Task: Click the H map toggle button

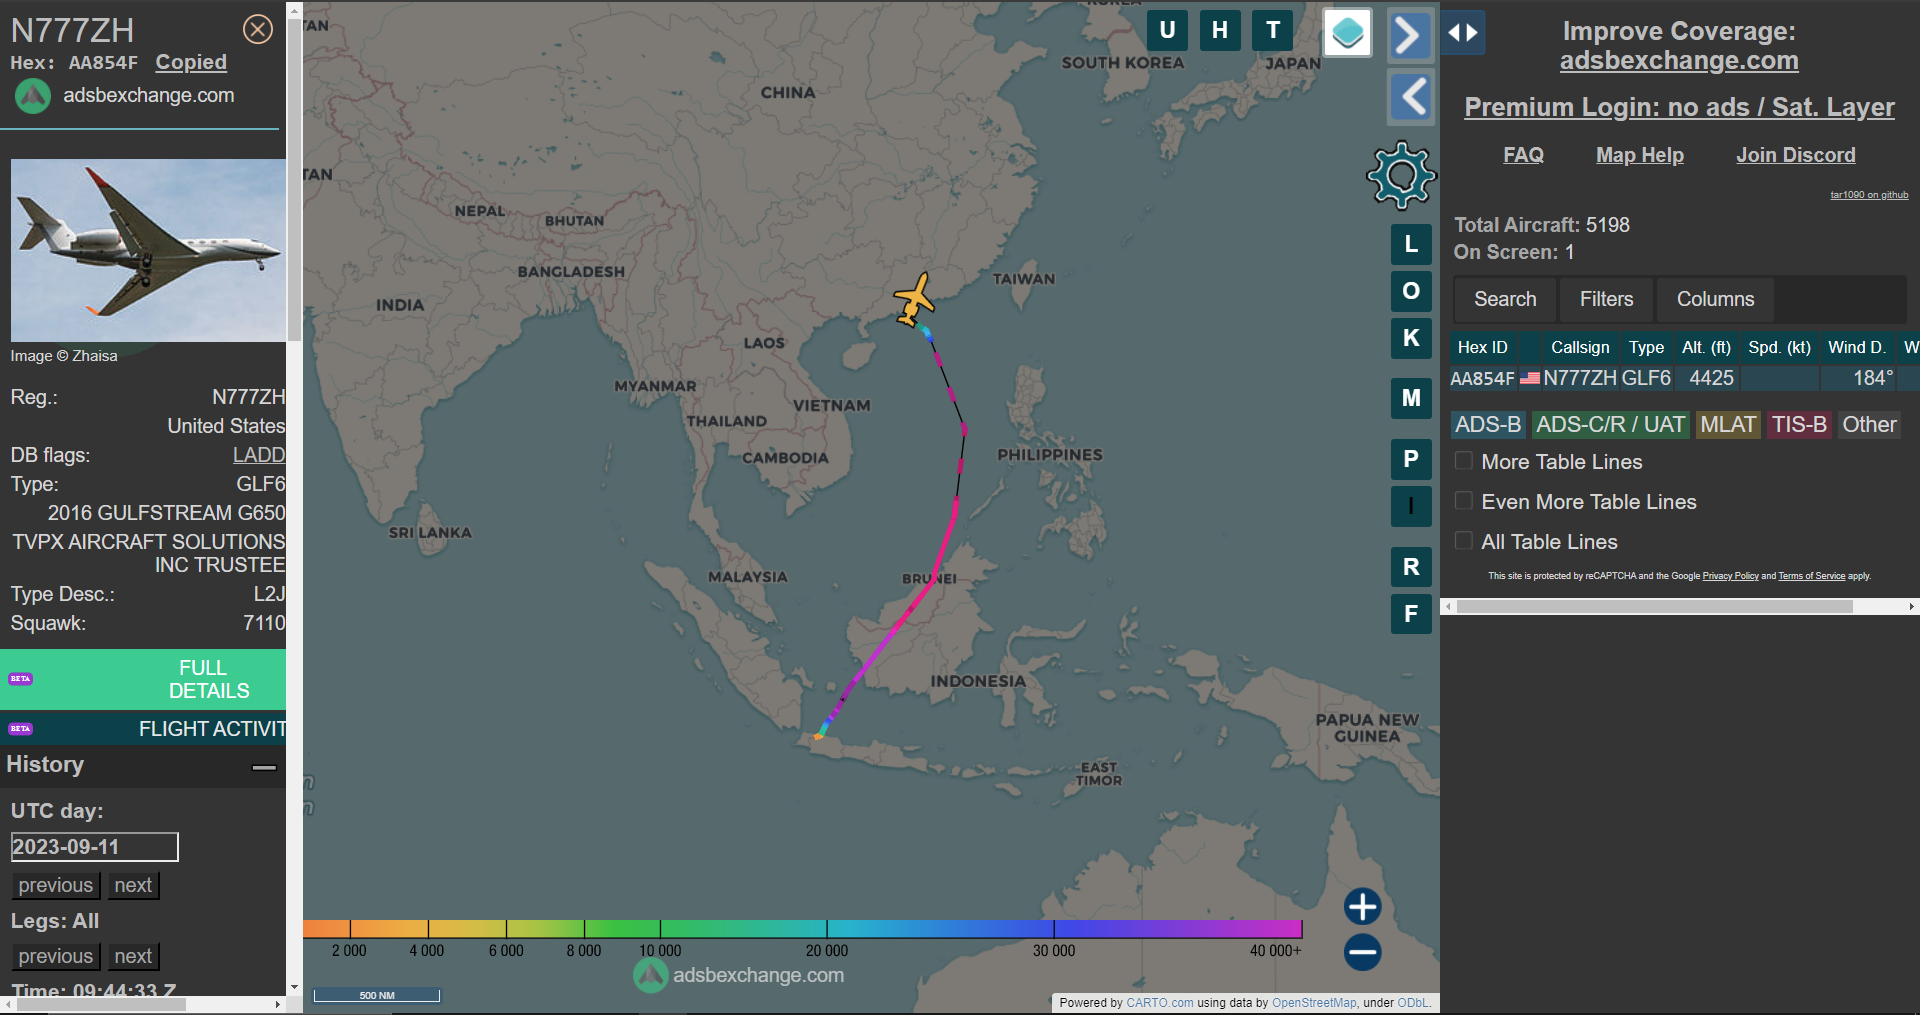Action: tap(1220, 30)
